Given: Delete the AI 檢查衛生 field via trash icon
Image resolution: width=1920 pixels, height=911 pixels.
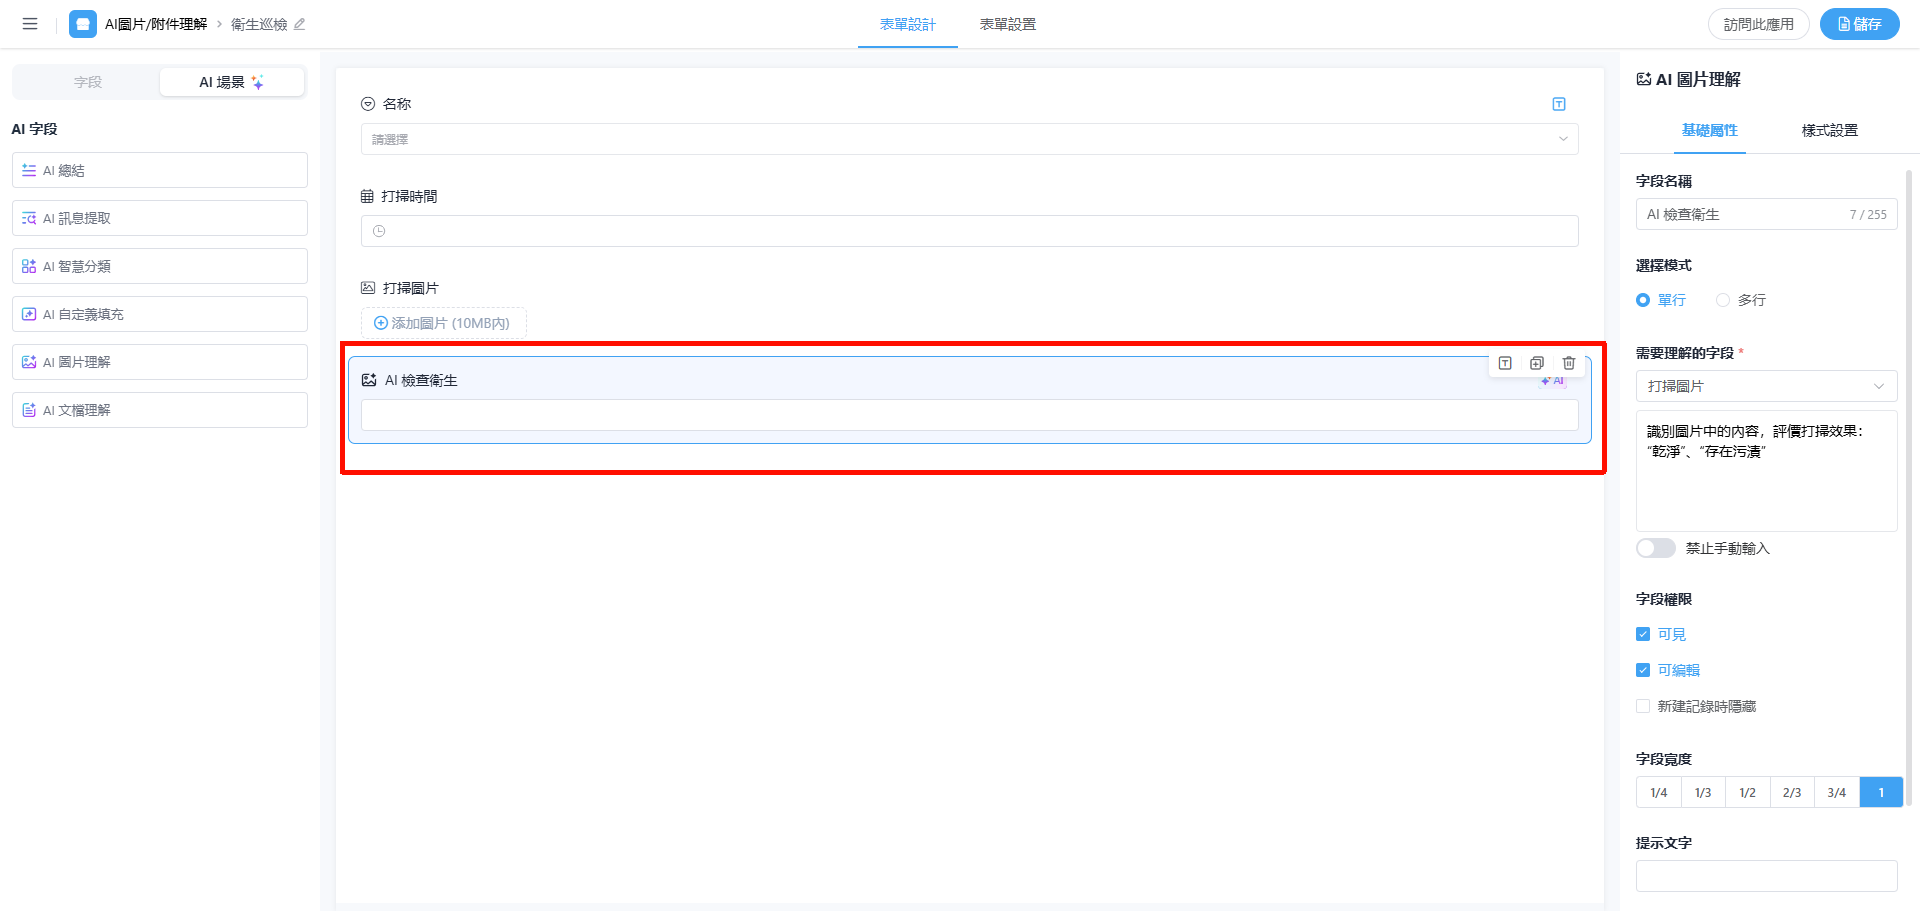Looking at the screenshot, I should (x=1568, y=363).
